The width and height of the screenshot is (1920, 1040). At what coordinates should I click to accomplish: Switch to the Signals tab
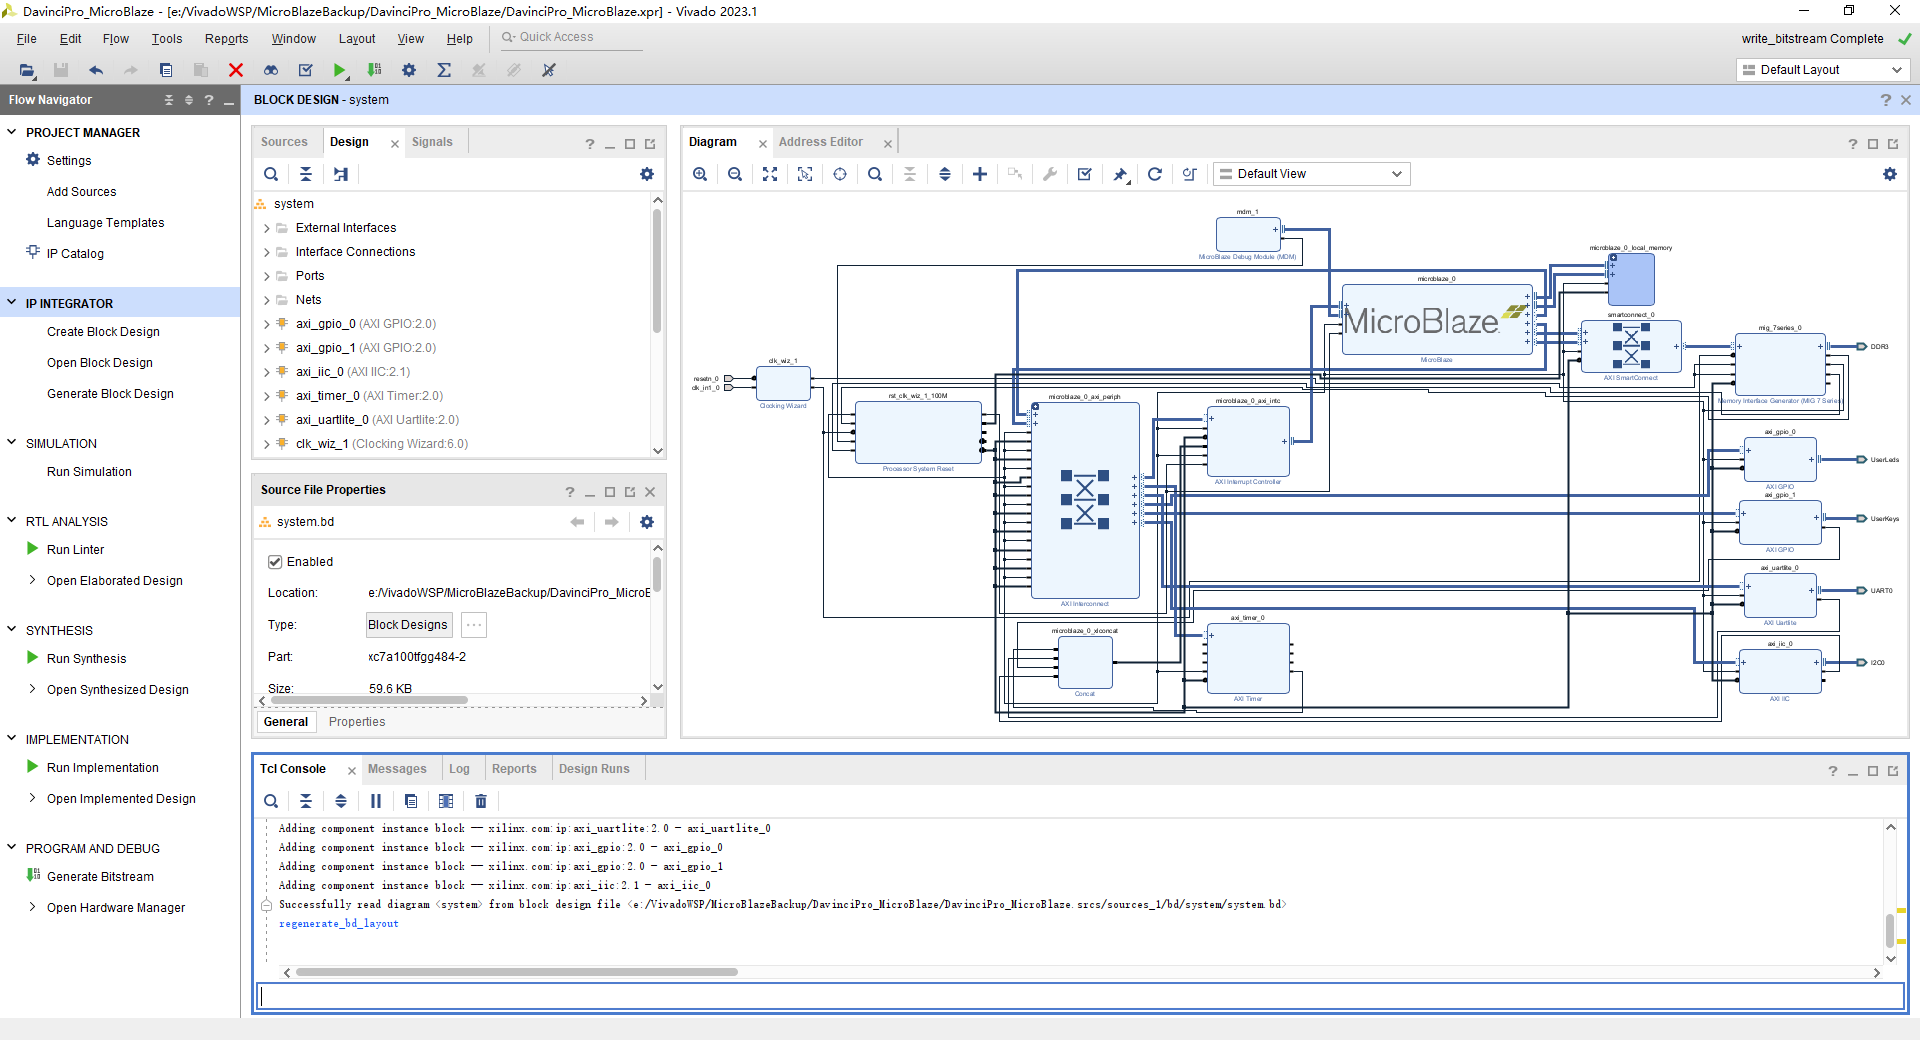(x=432, y=142)
